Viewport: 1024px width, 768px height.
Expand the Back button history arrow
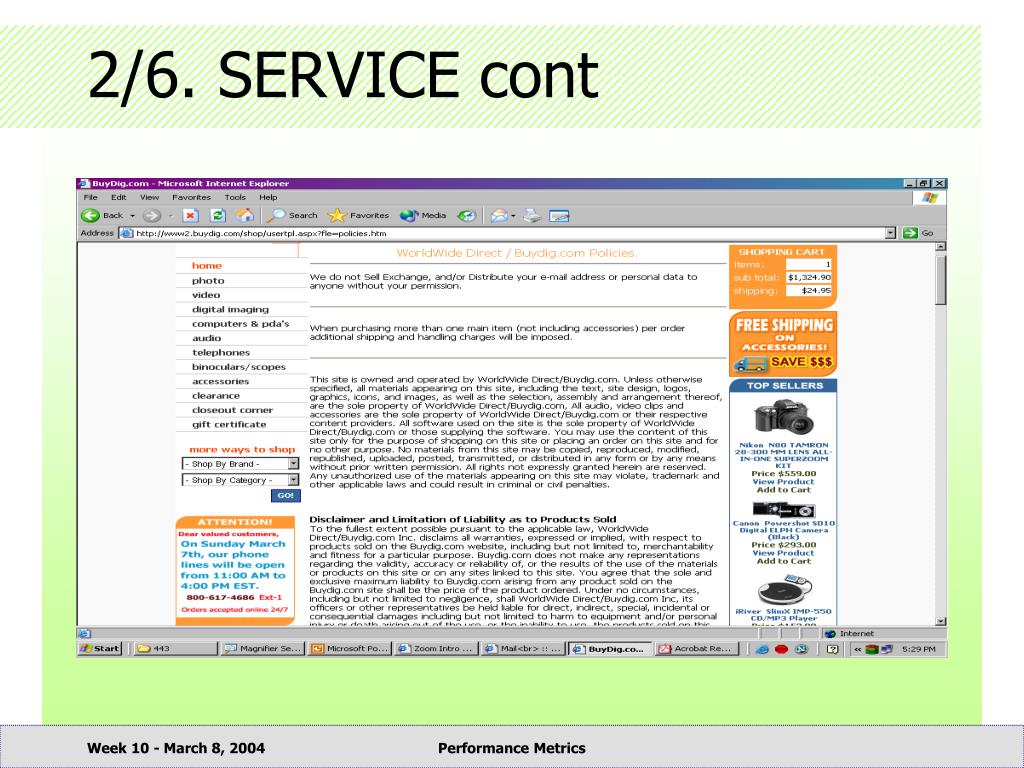pos(133,216)
